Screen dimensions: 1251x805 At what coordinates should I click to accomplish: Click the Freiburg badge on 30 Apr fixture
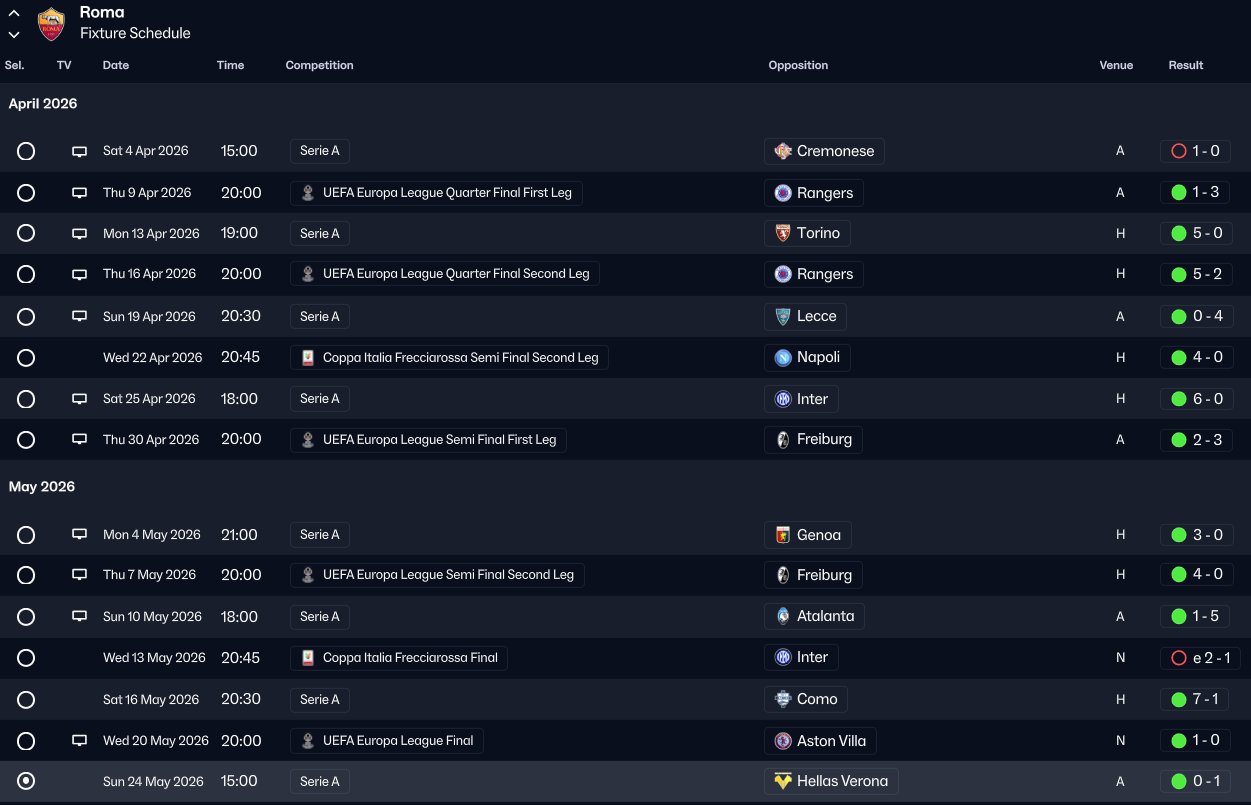[783, 439]
